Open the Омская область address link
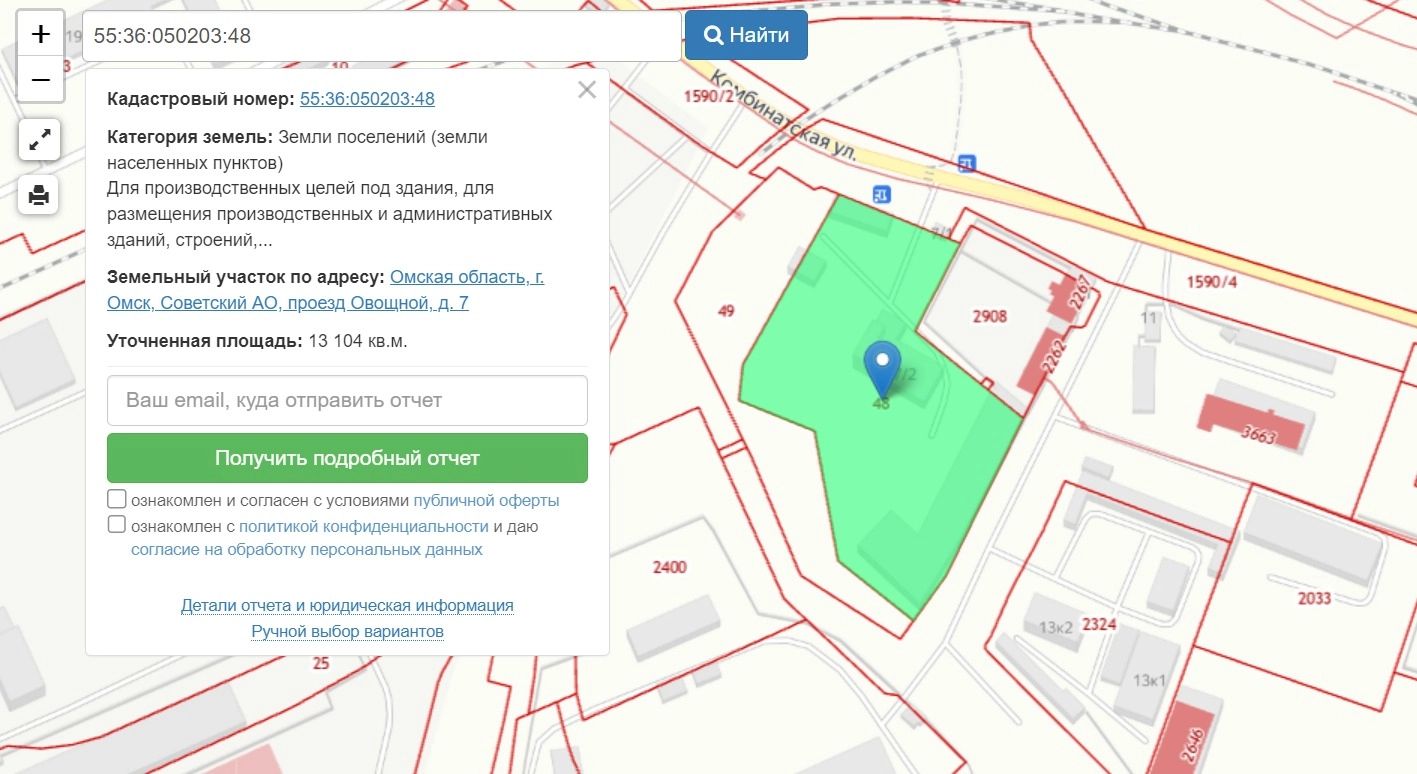 (x=466, y=277)
